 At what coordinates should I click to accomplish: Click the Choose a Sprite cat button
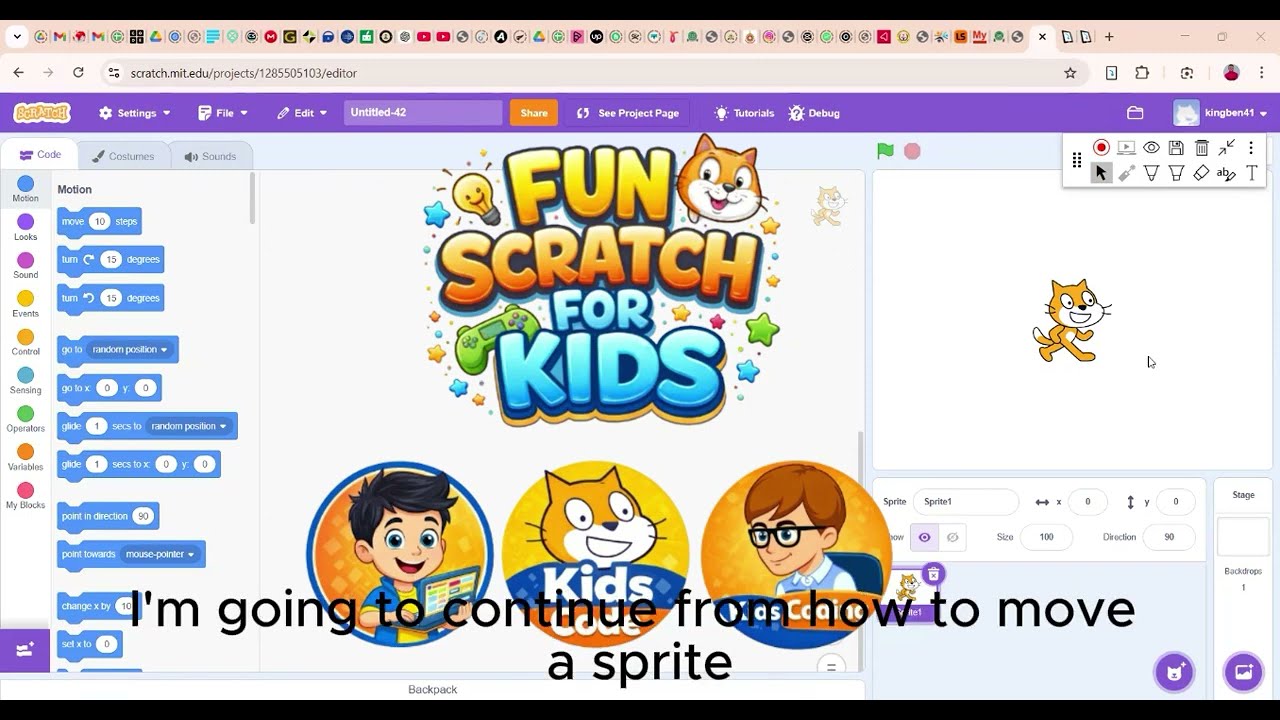click(x=1174, y=672)
